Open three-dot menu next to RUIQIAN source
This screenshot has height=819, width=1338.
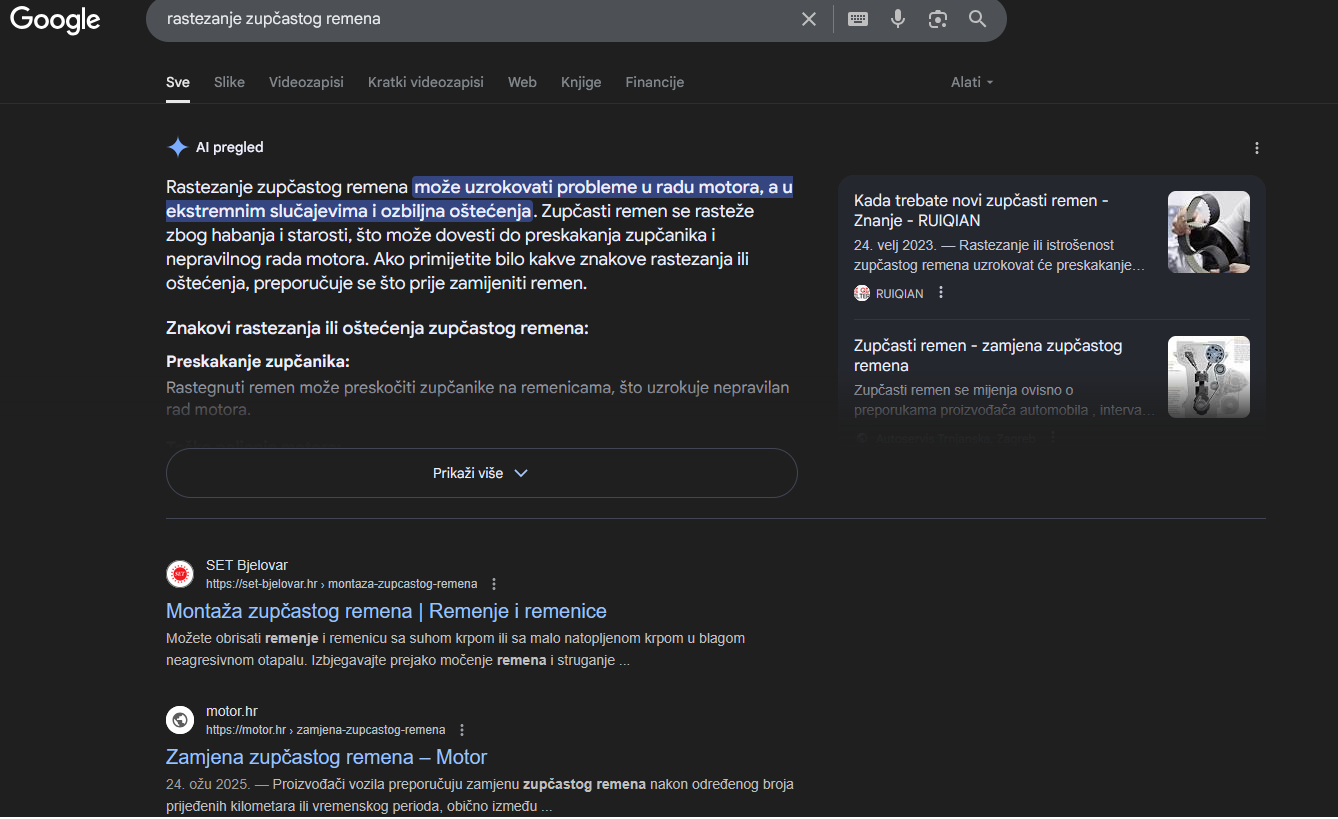(x=941, y=293)
